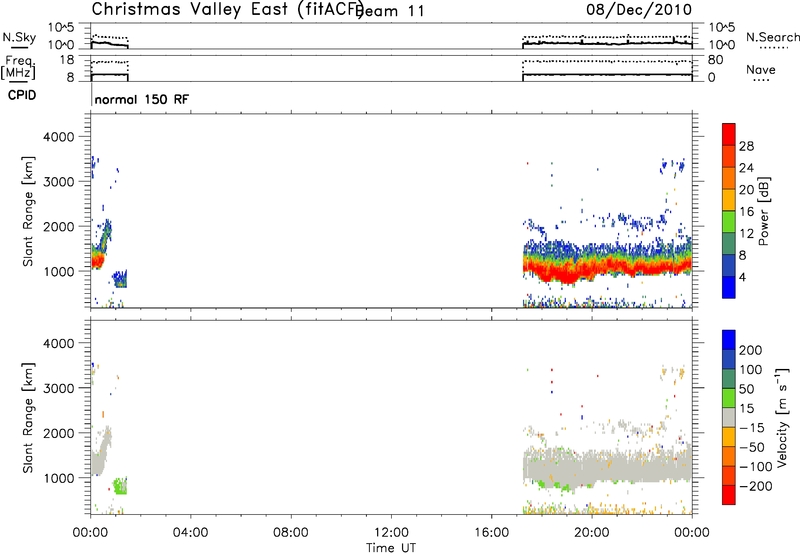Select the 'normal 150 RF' mode text

tap(141, 99)
